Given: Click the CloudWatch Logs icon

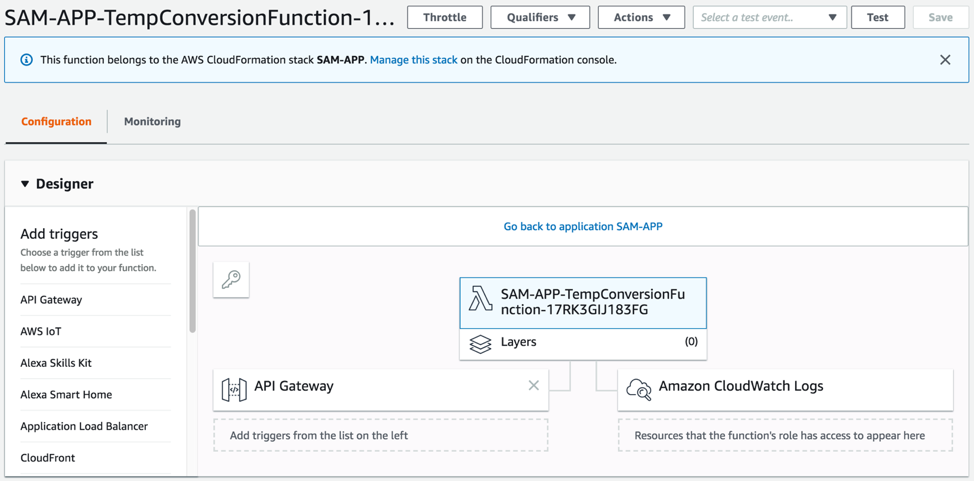Looking at the screenshot, I should [639, 390].
